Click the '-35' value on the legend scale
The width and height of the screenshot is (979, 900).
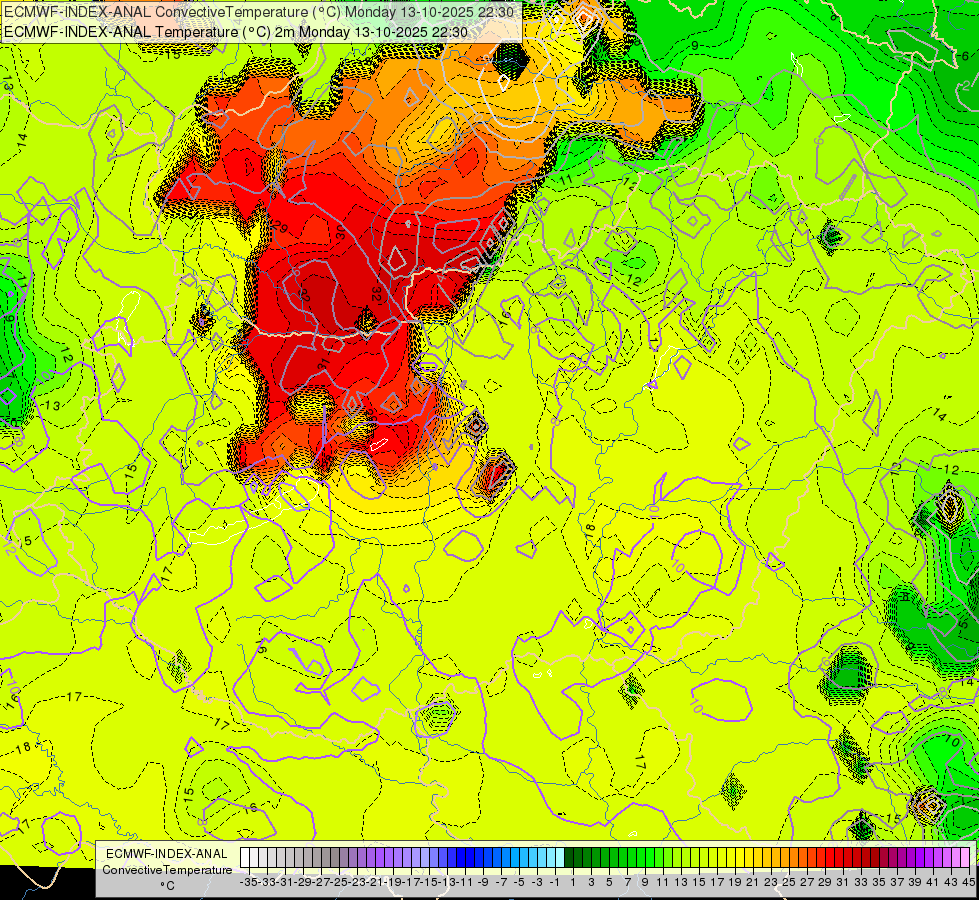pyautogui.click(x=248, y=882)
